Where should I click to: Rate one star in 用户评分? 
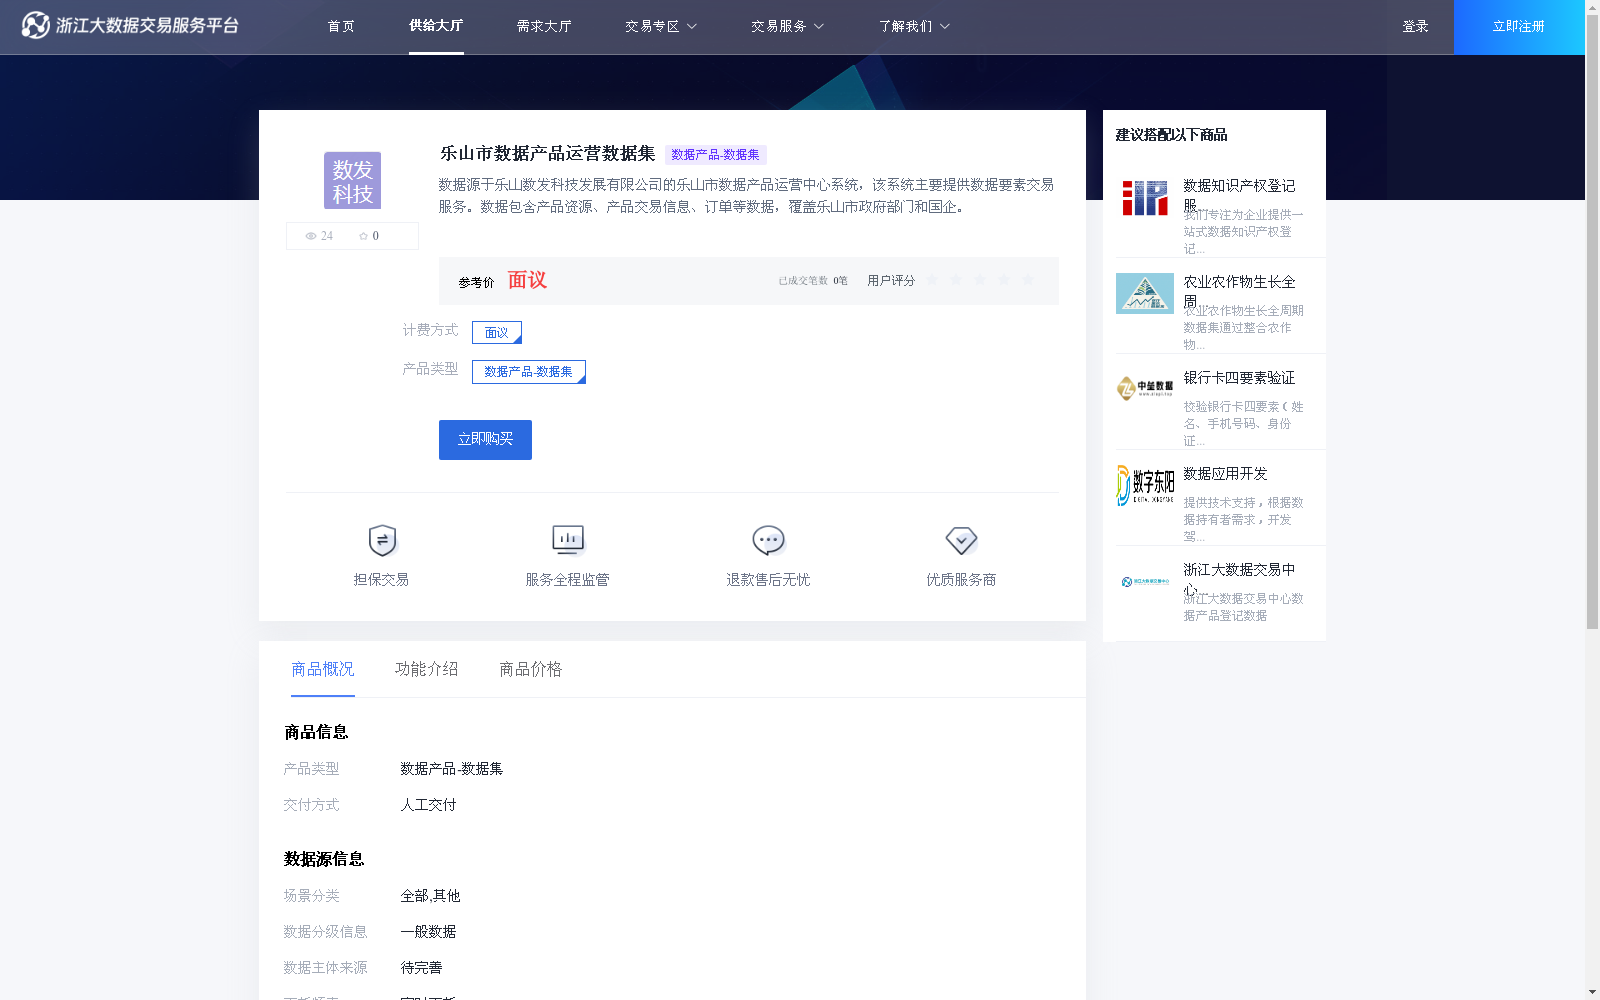(x=932, y=280)
